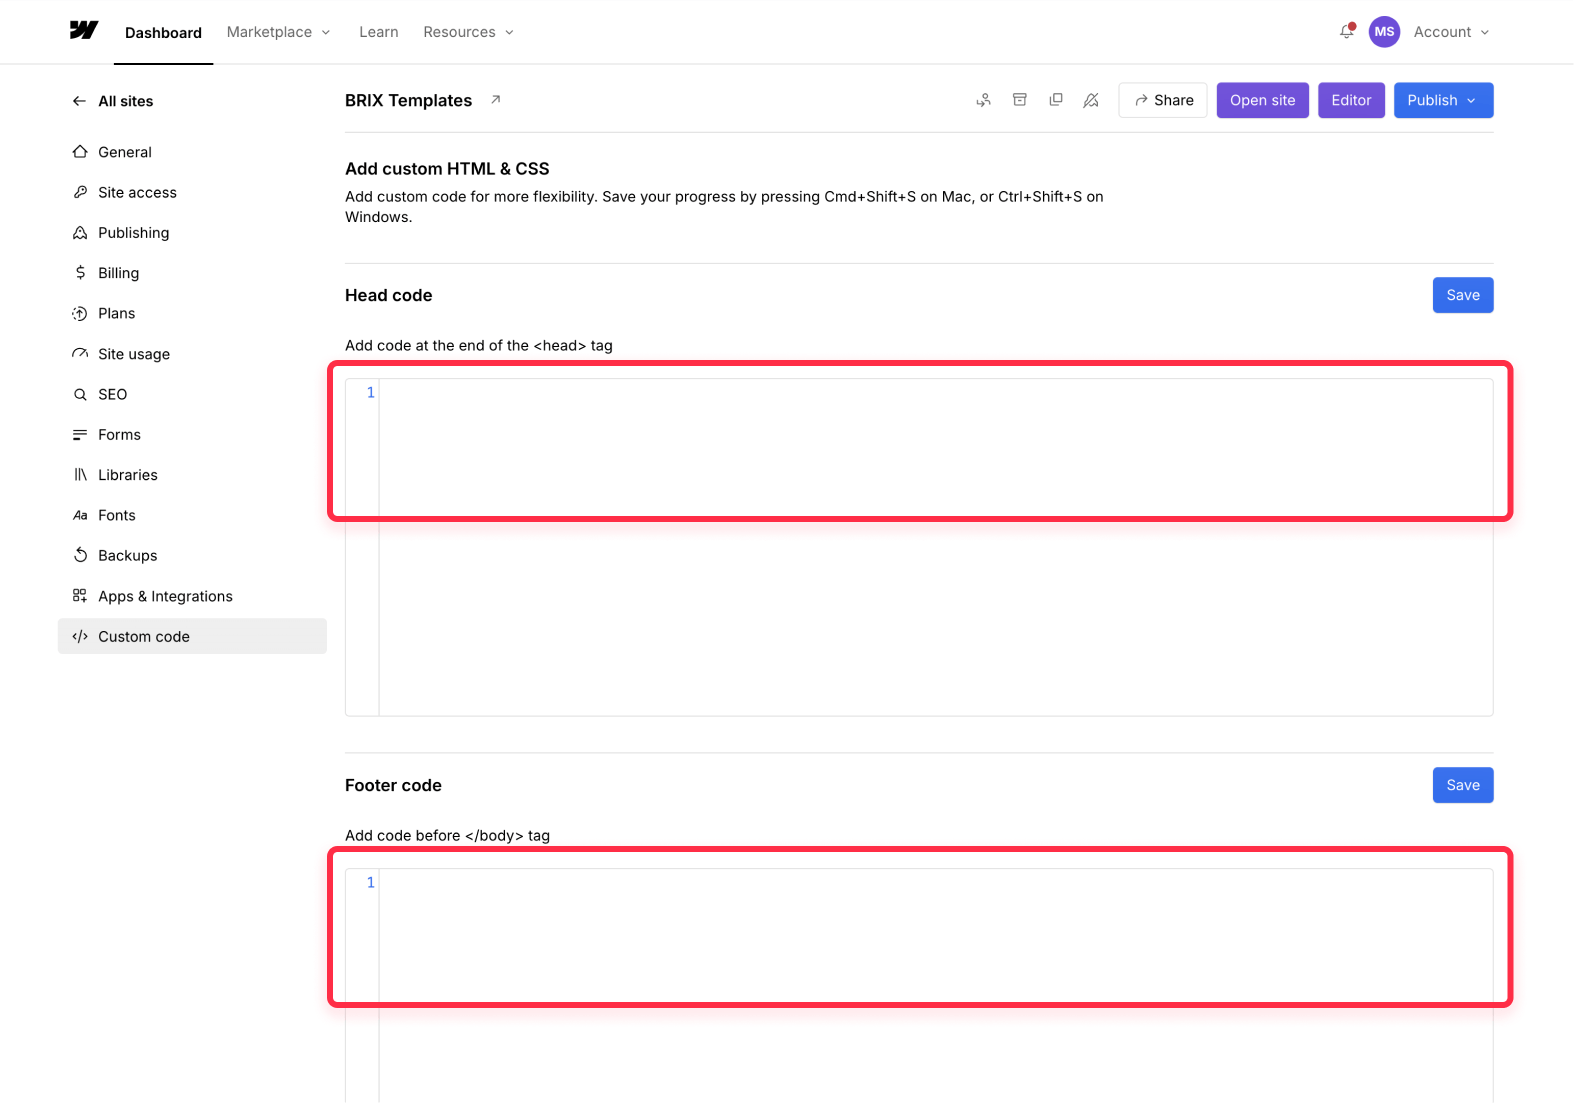This screenshot has width=1574, height=1103.
Task: Open the notifications bell
Action: click(x=1347, y=32)
